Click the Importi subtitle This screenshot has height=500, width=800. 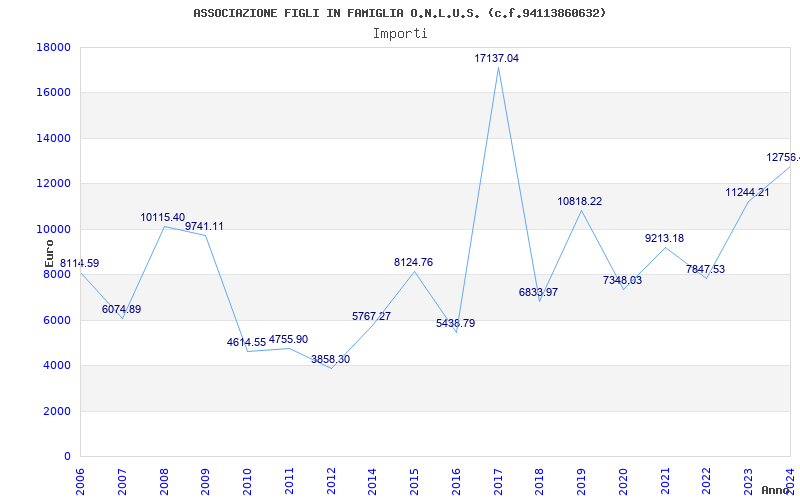coord(400,34)
